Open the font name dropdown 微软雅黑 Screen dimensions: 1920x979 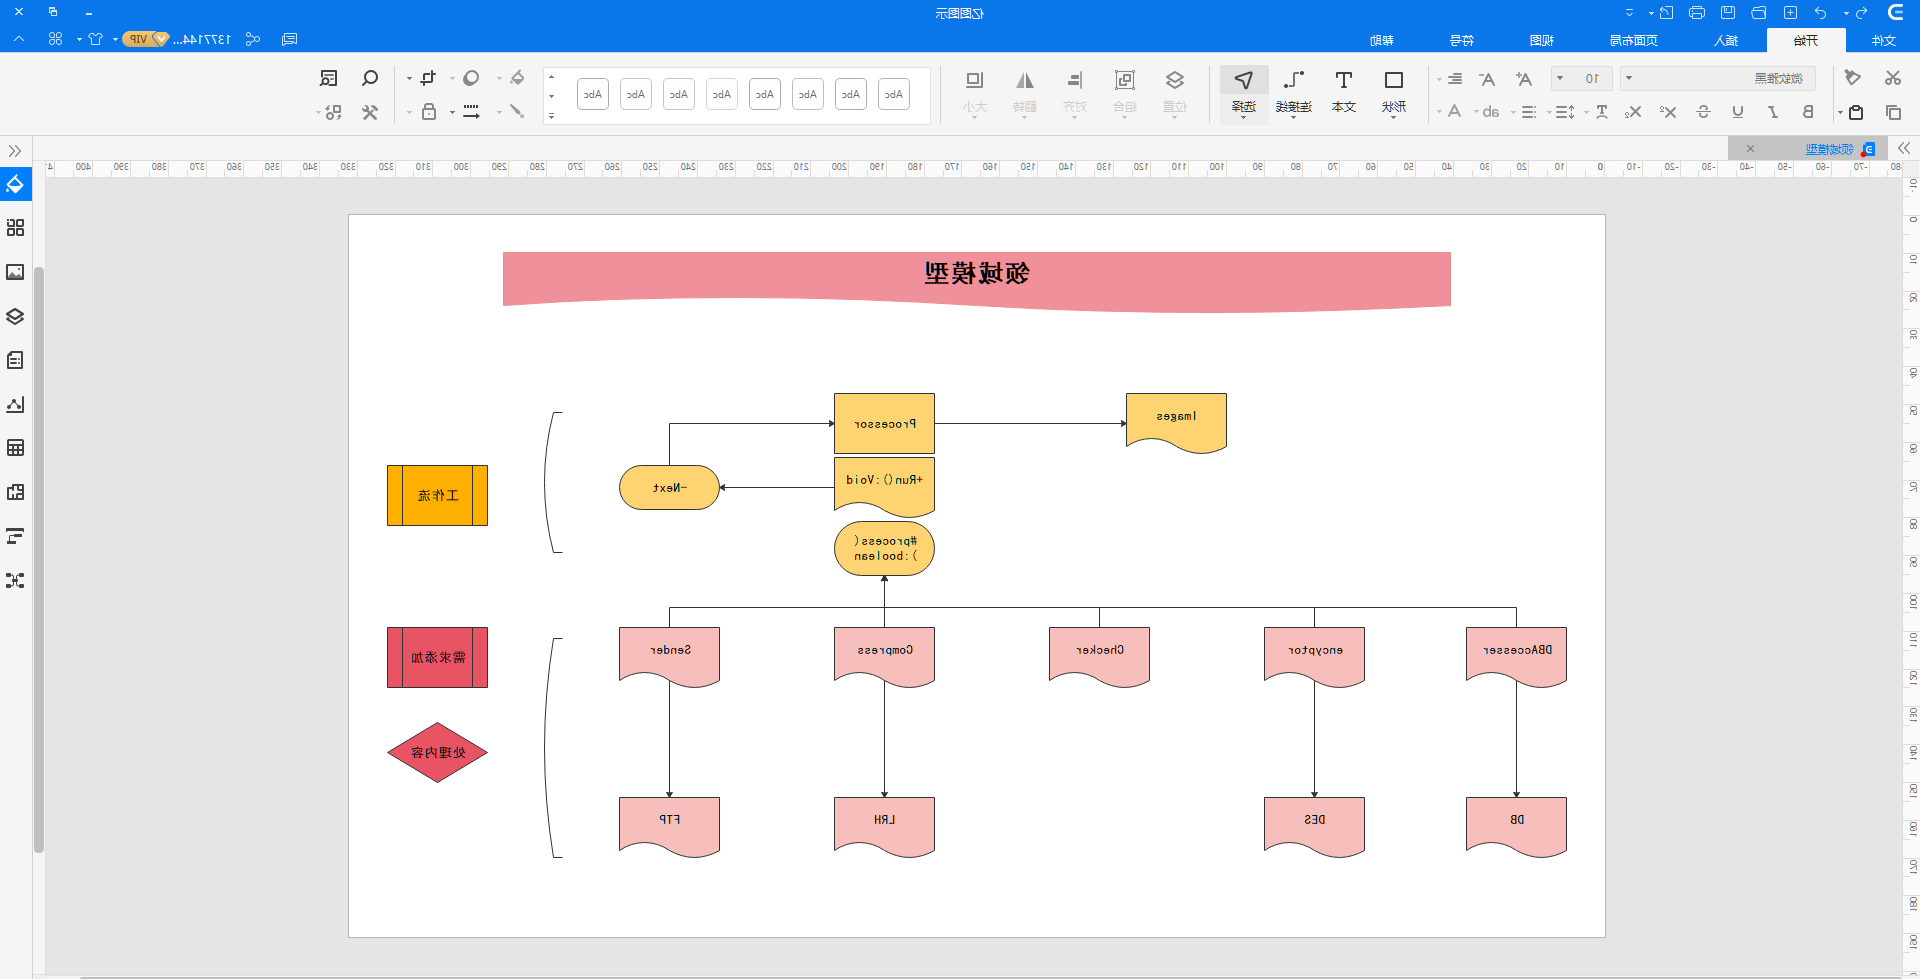click(1718, 78)
